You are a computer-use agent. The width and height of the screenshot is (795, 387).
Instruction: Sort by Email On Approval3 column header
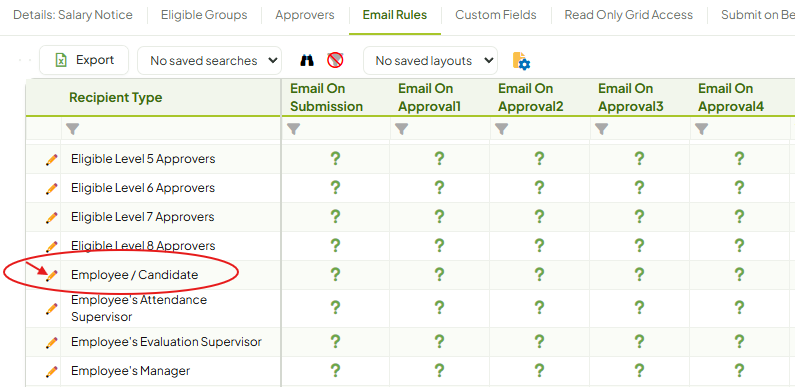(631, 97)
